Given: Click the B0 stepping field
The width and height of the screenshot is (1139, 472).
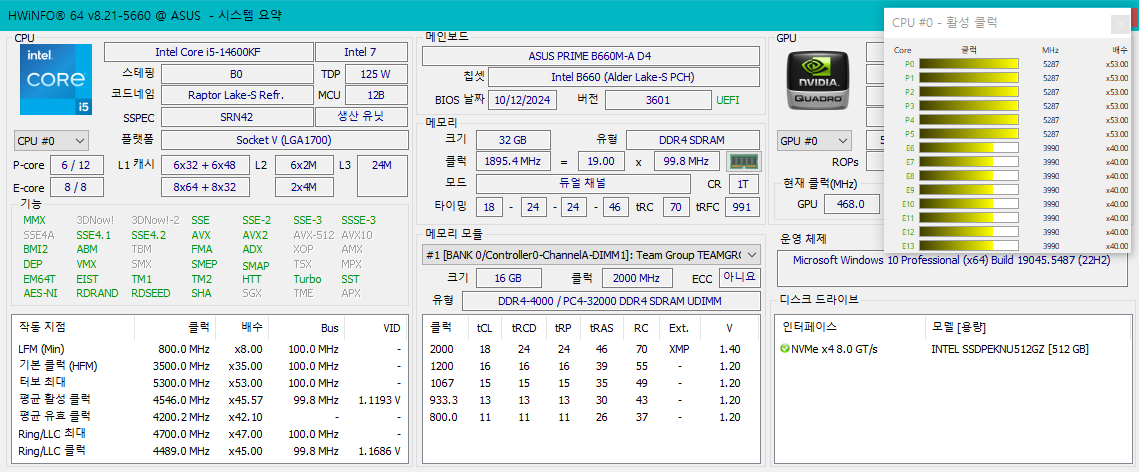Looking at the screenshot, I should (236, 74).
